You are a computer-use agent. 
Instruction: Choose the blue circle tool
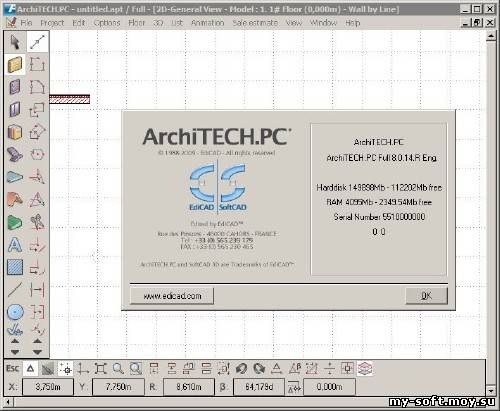pyautogui.click(x=15, y=312)
